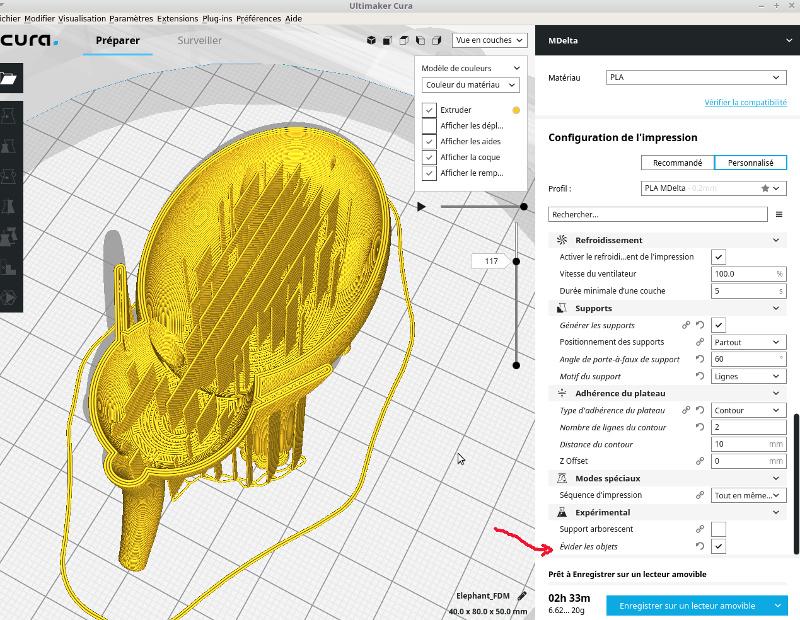Open Vérifier la compatibilité link
The height and width of the screenshot is (620, 800).
click(745, 103)
